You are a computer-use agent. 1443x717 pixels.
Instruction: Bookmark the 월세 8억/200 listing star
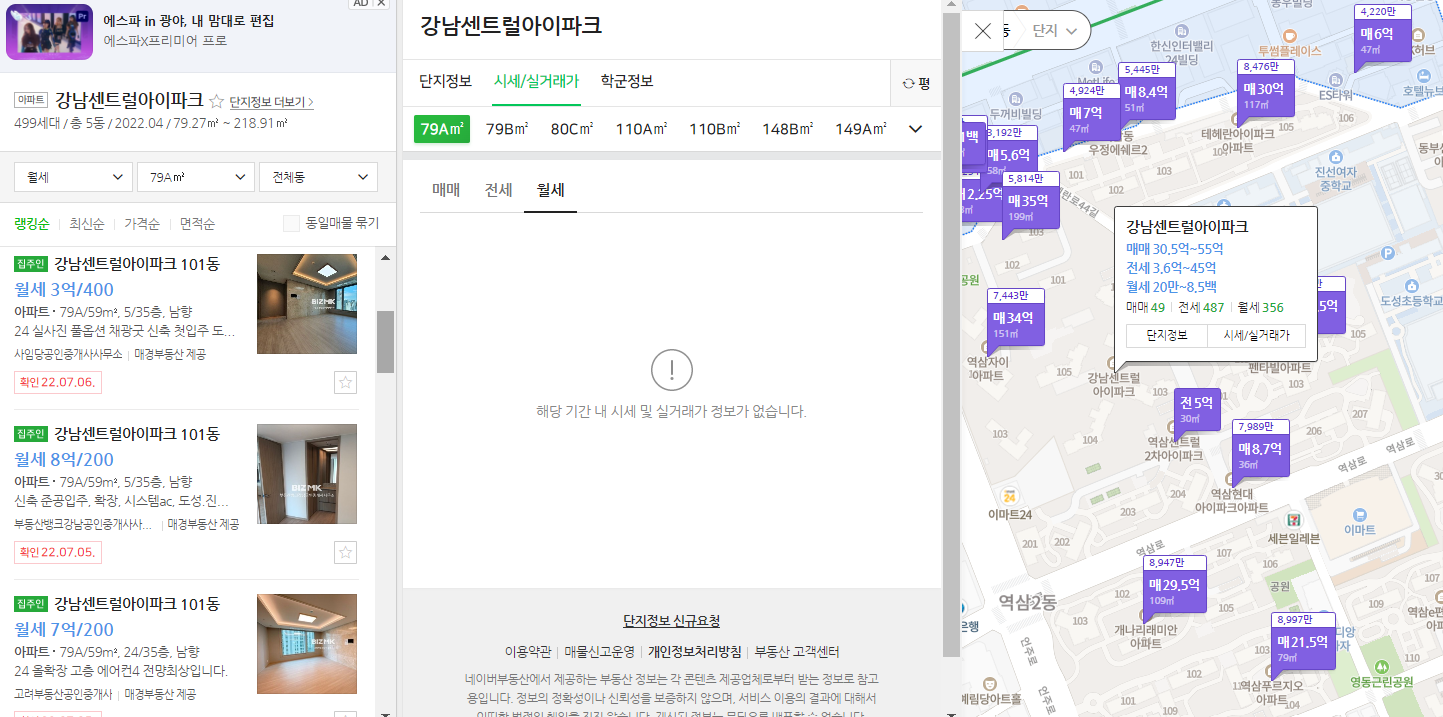(345, 552)
